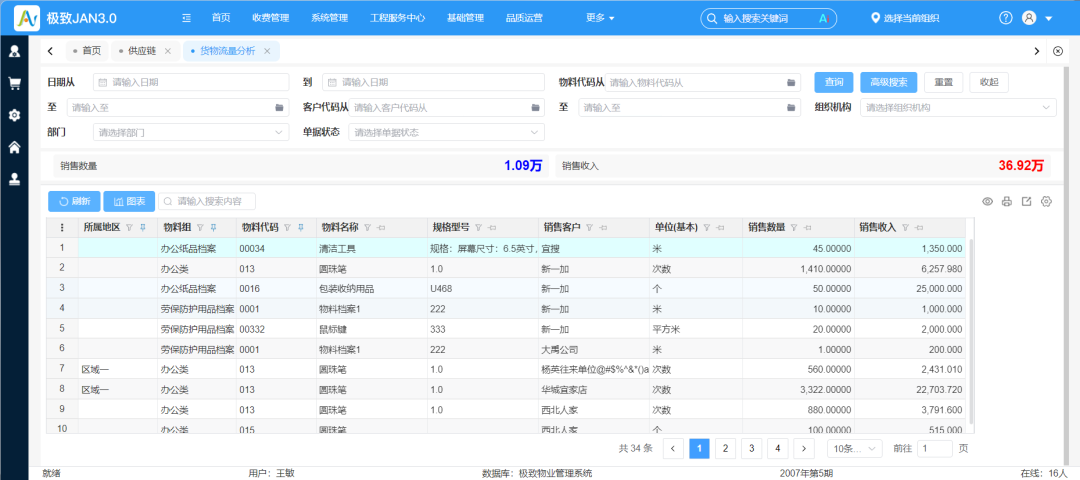
Task: Go to page 4
Action: (x=778, y=448)
